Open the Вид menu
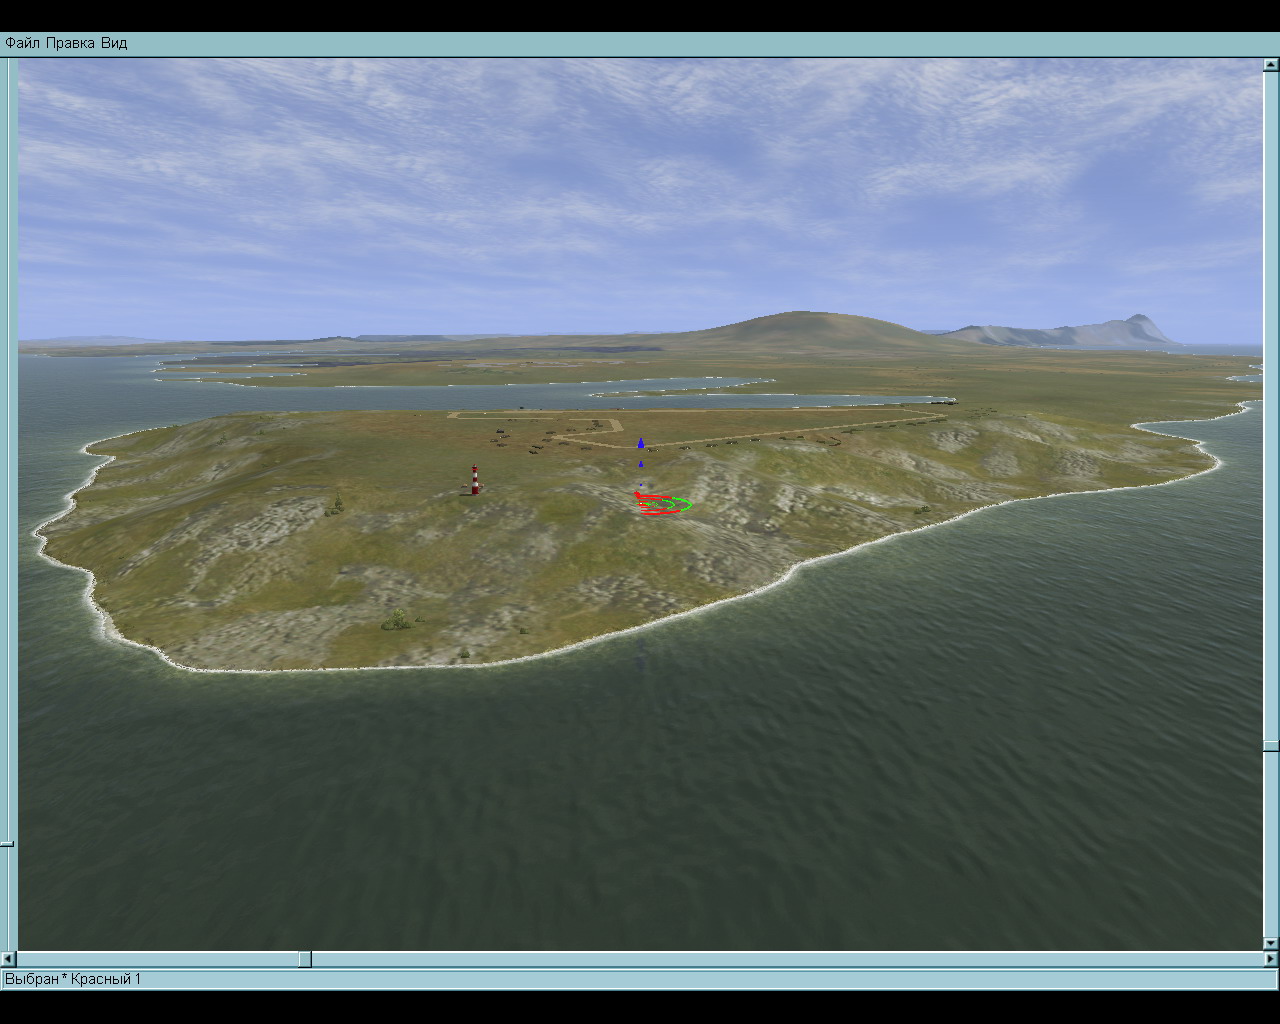 pyautogui.click(x=114, y=43)
